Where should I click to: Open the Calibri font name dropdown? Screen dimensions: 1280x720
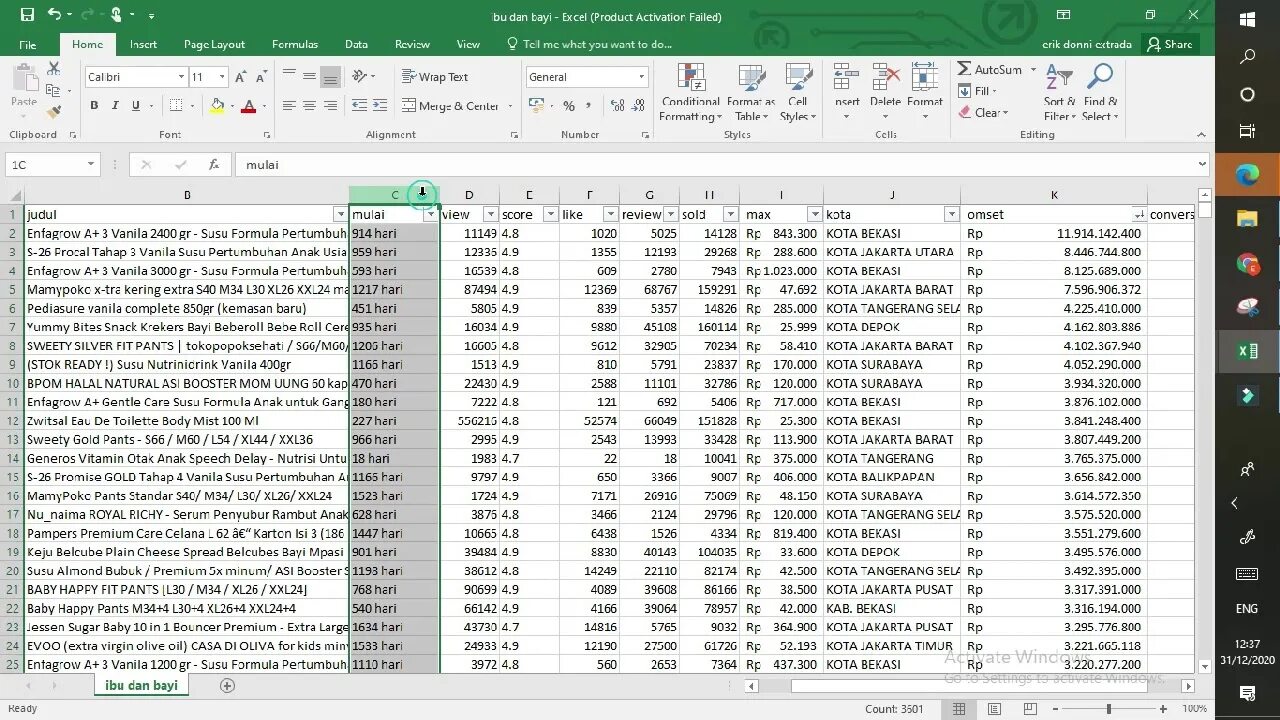[181, 77]
